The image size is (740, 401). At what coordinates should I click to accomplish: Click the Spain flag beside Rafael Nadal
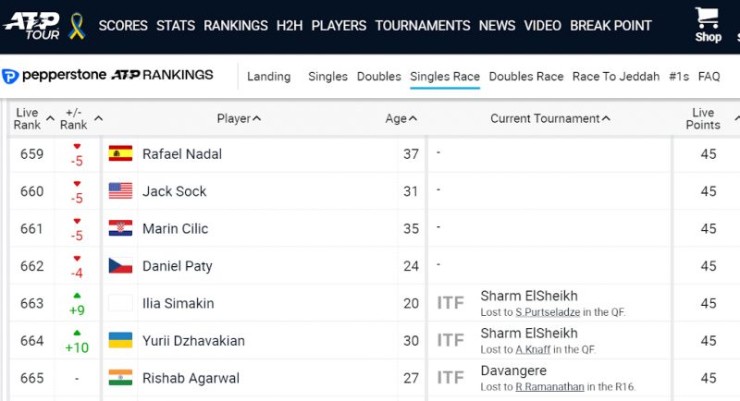(x=121, y=154)
